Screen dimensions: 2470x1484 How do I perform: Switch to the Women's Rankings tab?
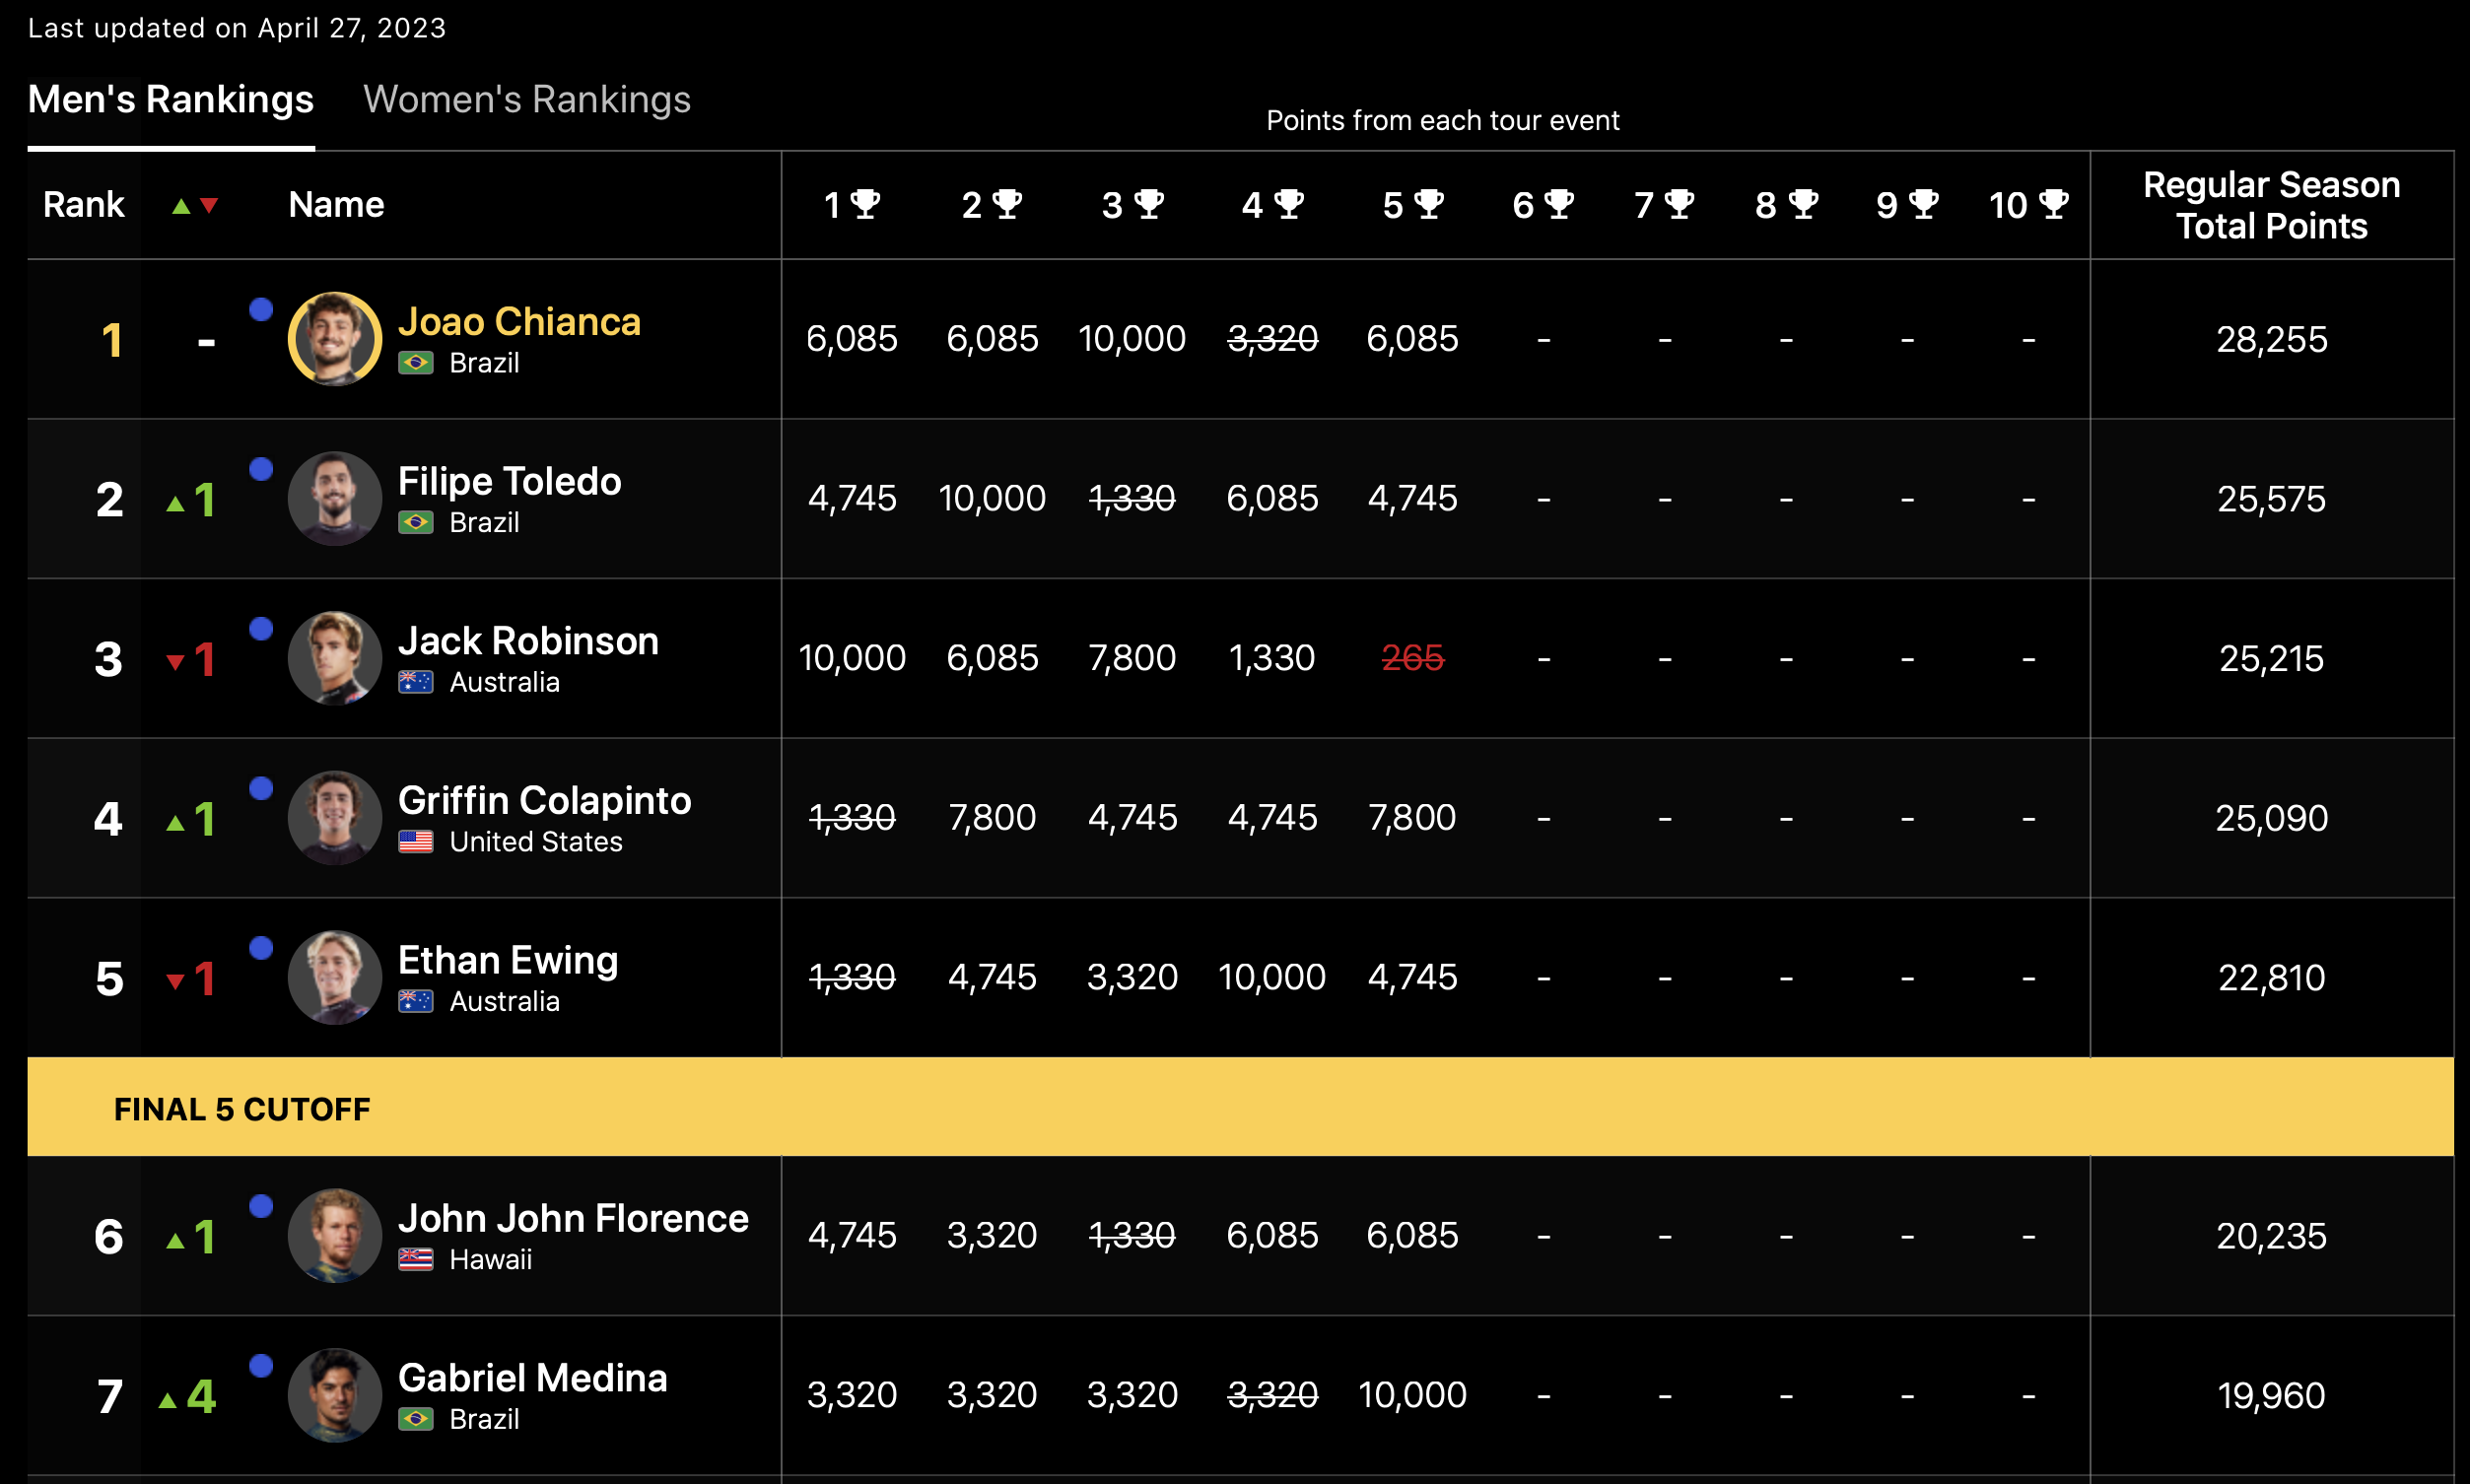[x=526, y=100]
